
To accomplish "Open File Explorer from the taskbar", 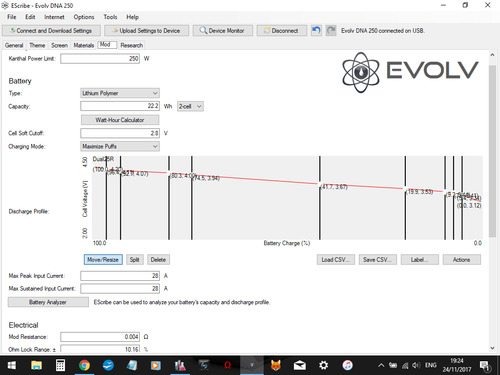I will coord(36,365).
